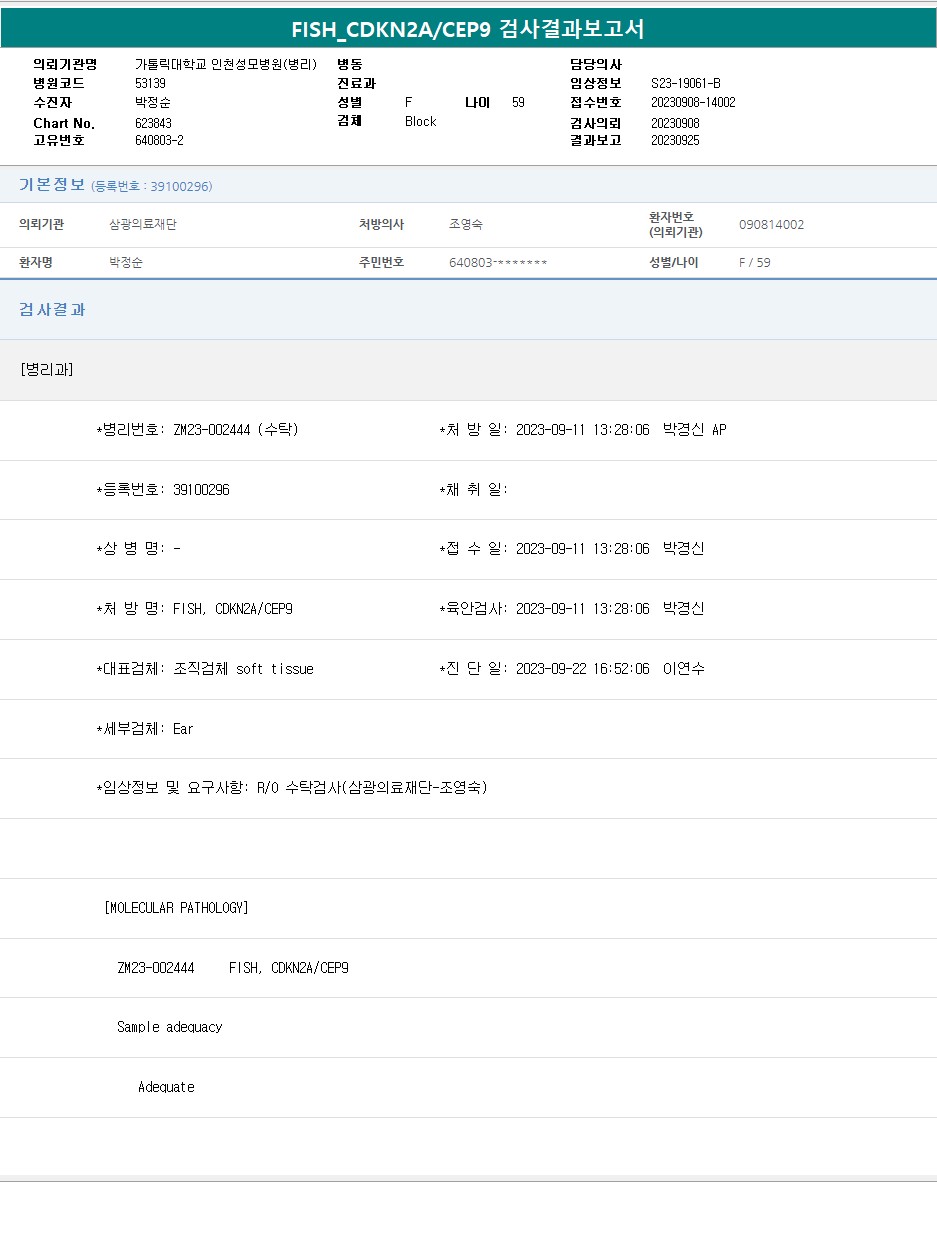Viewport: 937px width, 1245px height.
Task: Click Chart No. value 623843
Action: point(153,123)
